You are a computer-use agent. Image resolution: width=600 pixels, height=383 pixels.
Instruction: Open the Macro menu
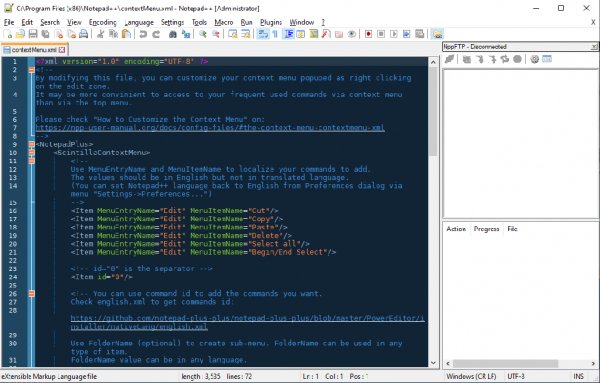point(223,22)
